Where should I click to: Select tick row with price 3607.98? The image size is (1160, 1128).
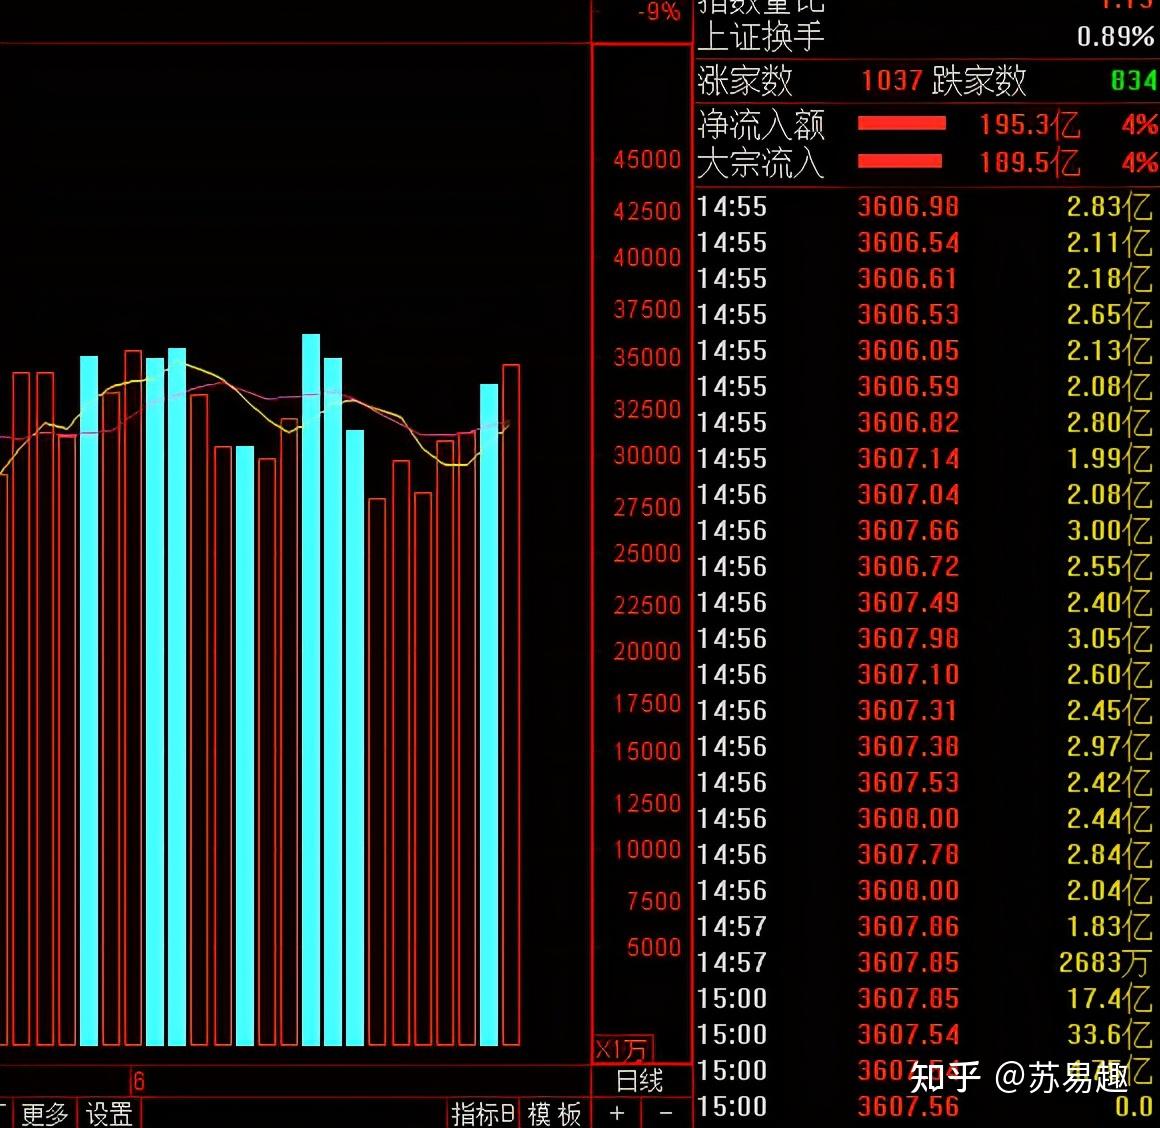[x=926, y=638]
